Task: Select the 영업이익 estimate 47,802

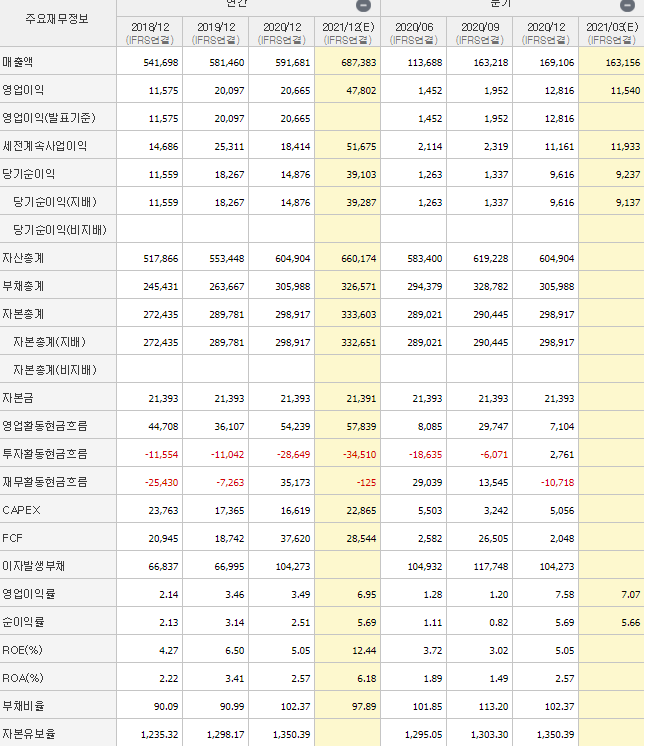Action: click(x=361, y=90)
